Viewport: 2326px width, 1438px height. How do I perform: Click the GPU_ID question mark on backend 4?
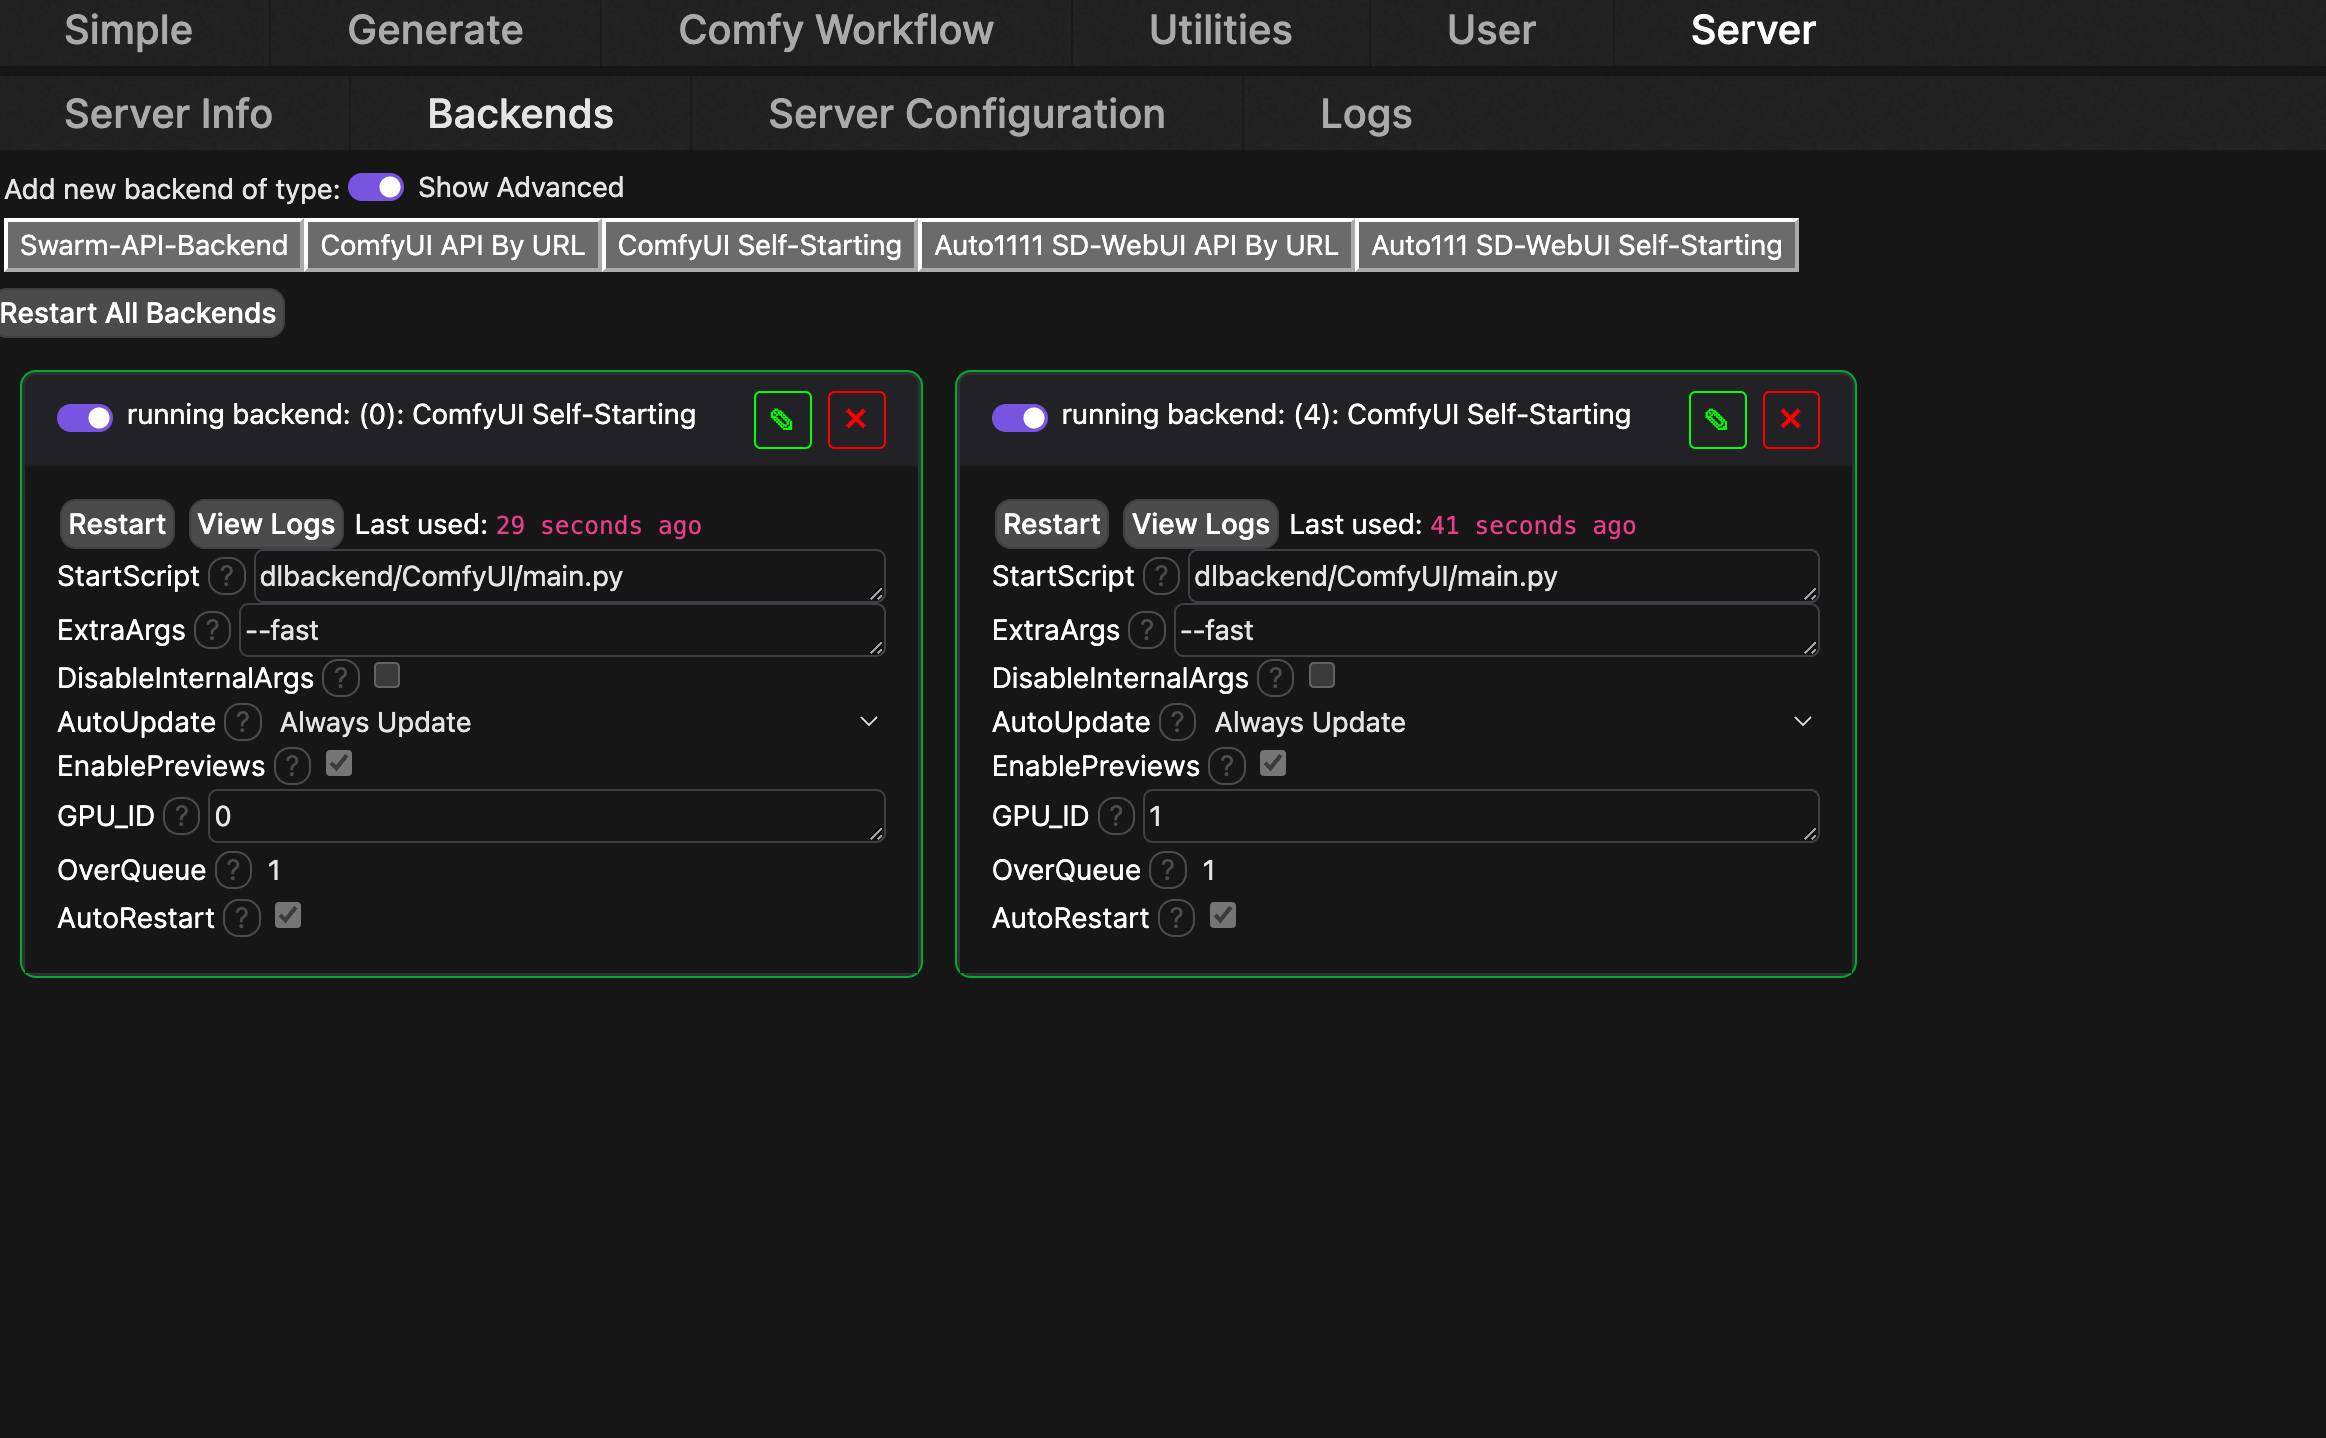pyautogui.click(x=1116, y=816)
